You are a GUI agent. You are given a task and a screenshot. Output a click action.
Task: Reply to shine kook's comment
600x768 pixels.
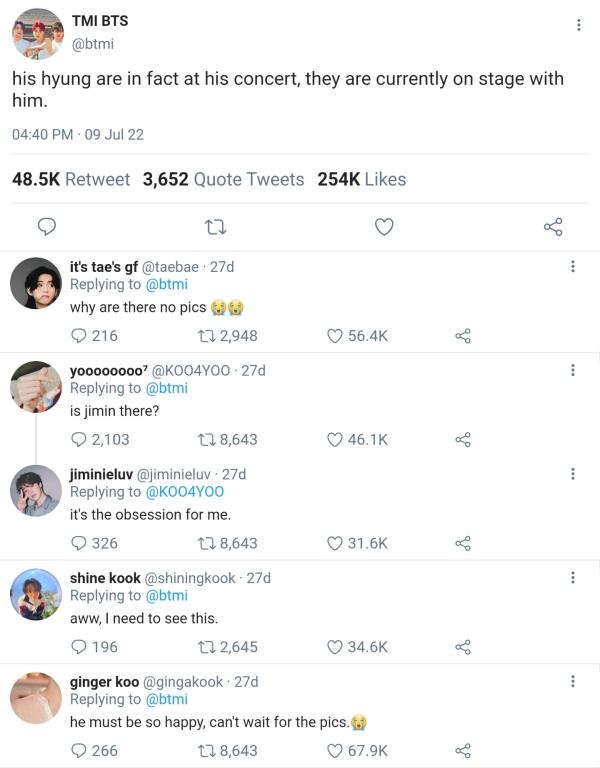79,647
